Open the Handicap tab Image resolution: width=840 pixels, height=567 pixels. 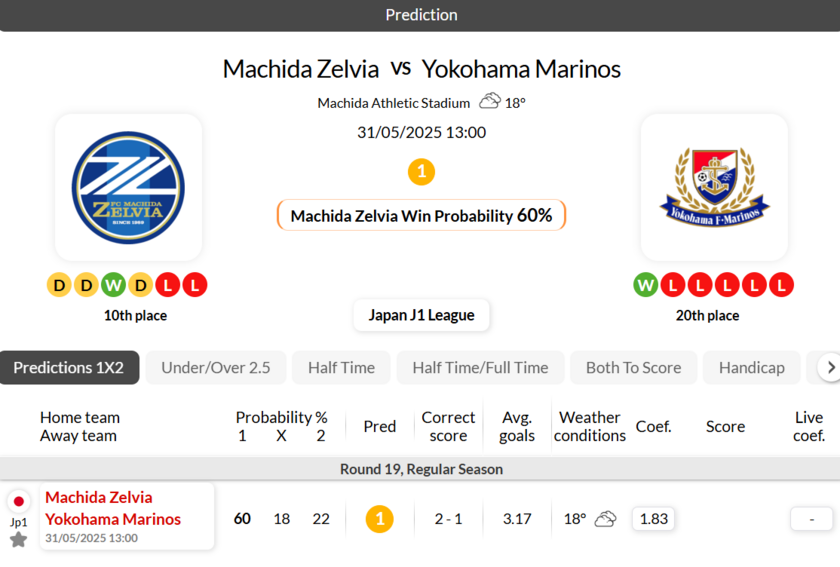pyautogui.click(x=751, y=368)
